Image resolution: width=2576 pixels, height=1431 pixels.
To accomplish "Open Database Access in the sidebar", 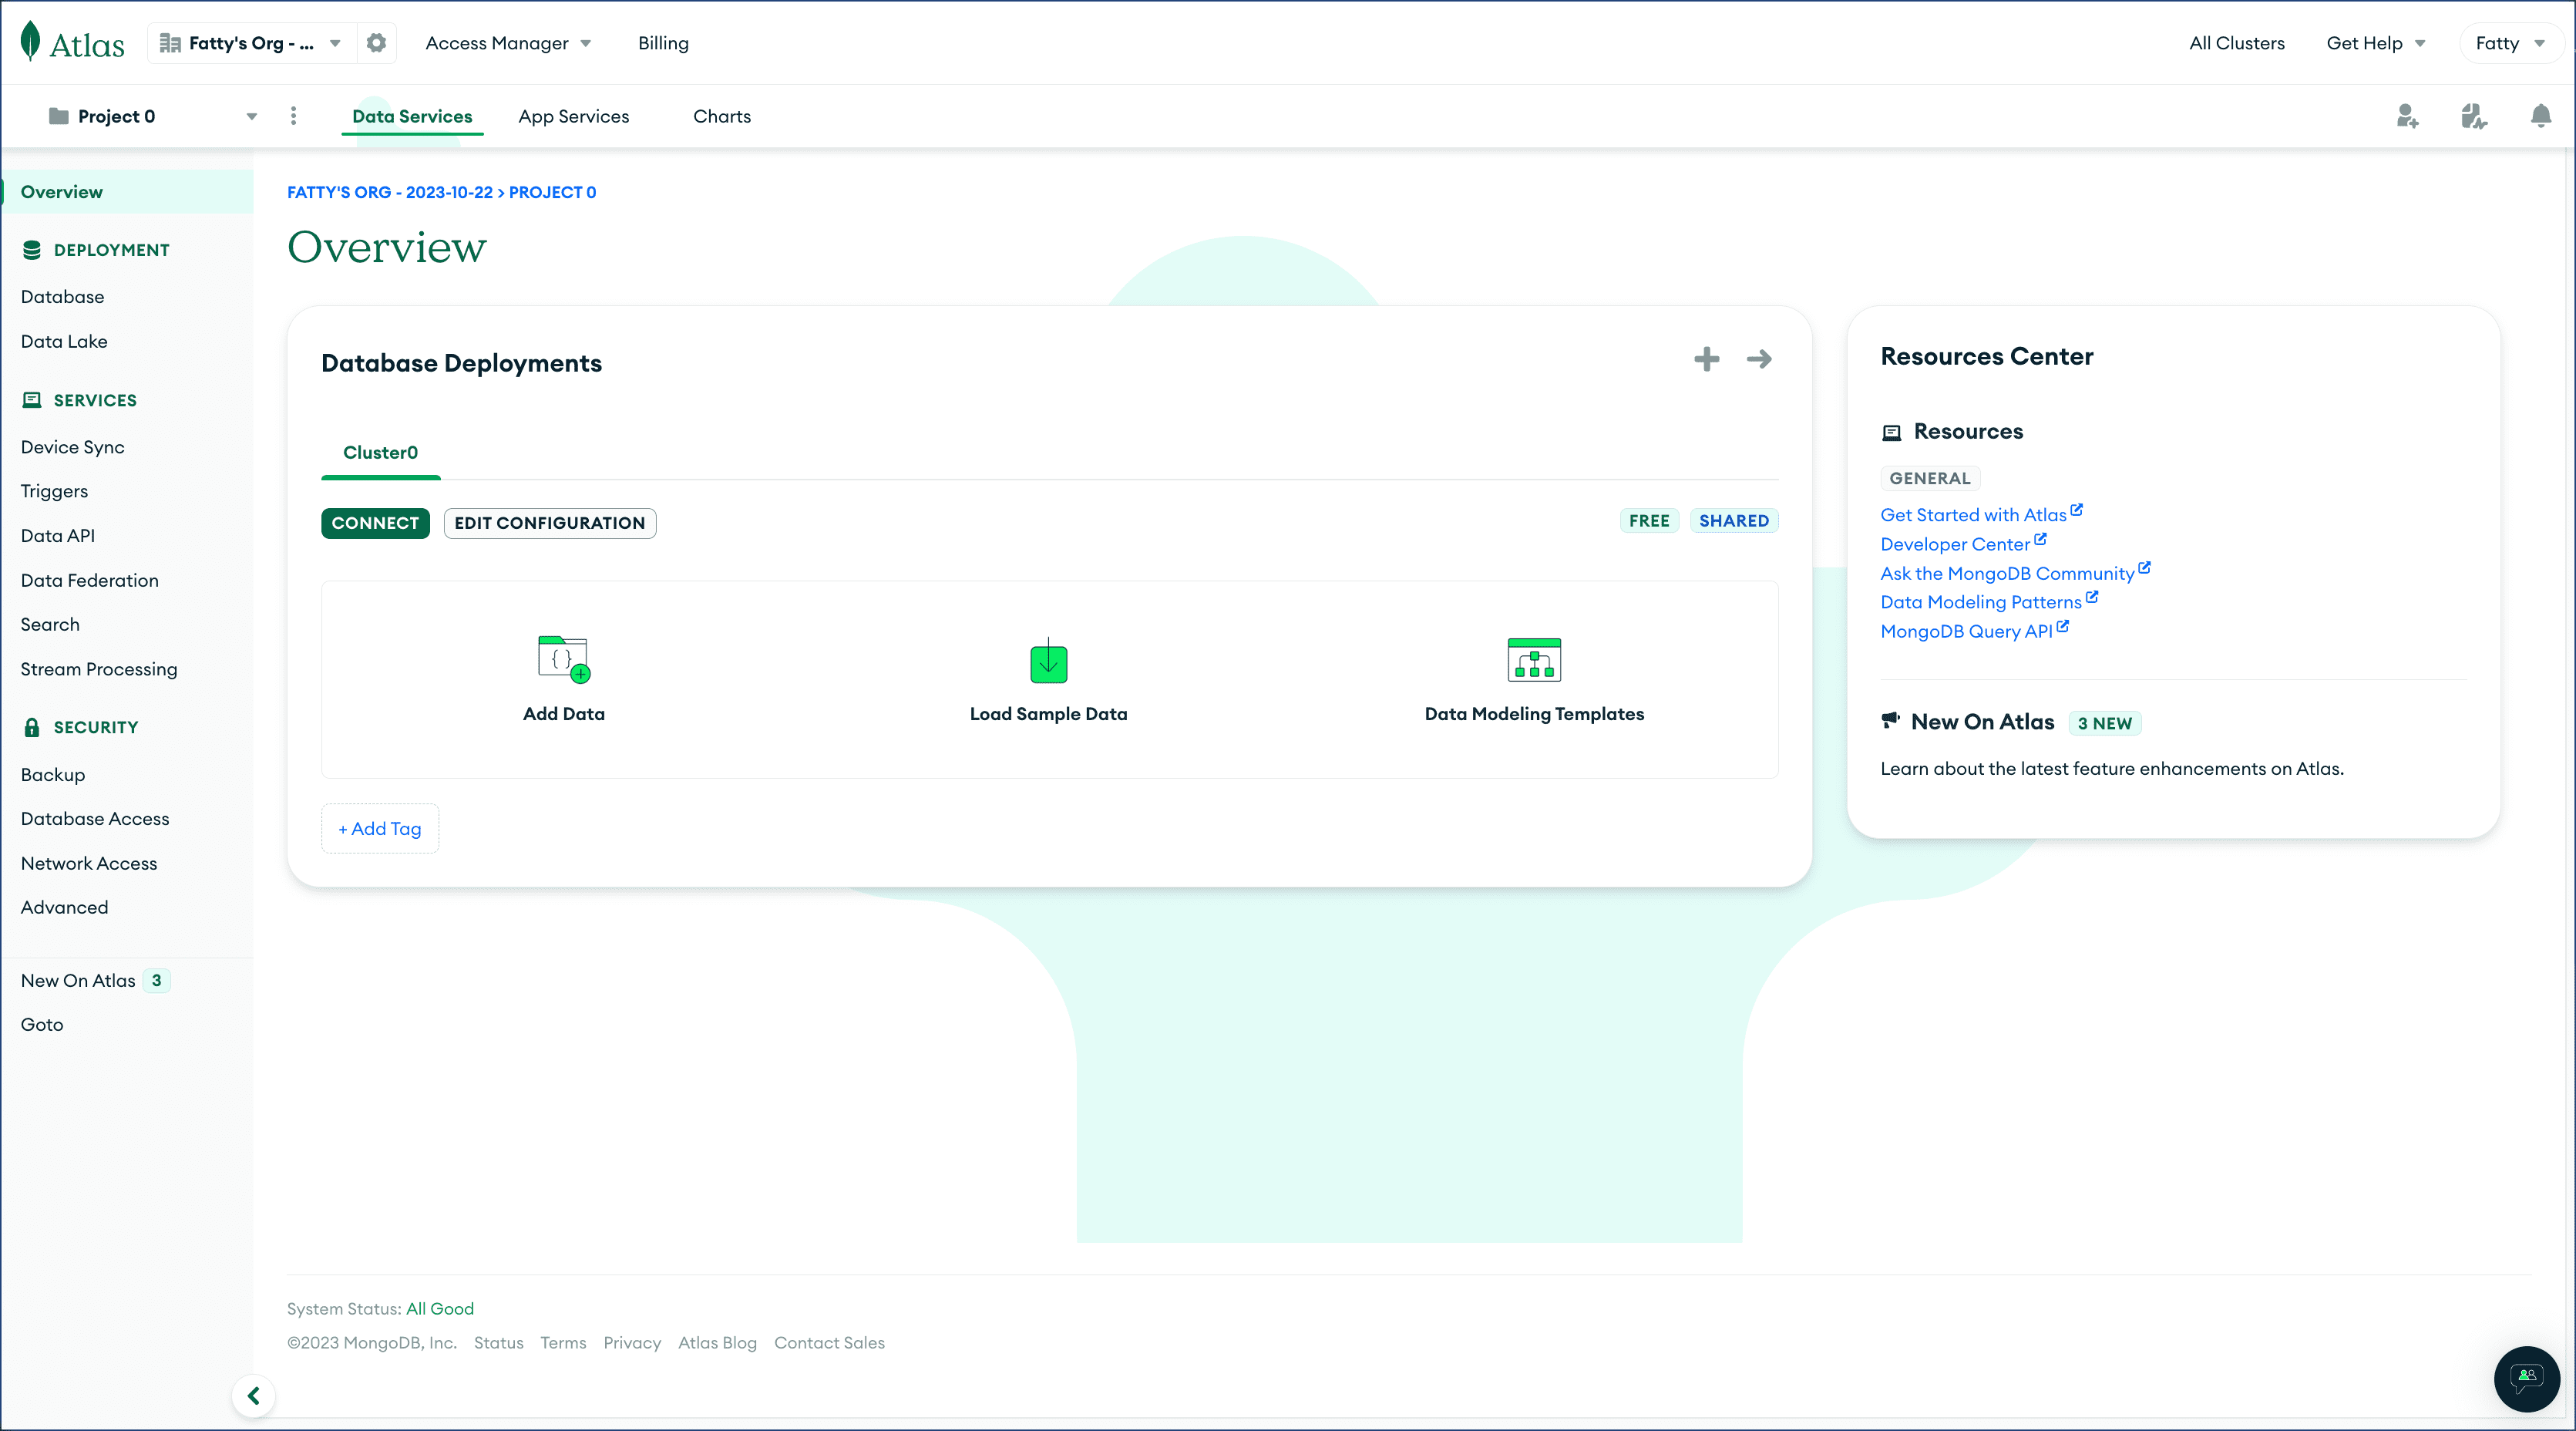I will 95,819.
